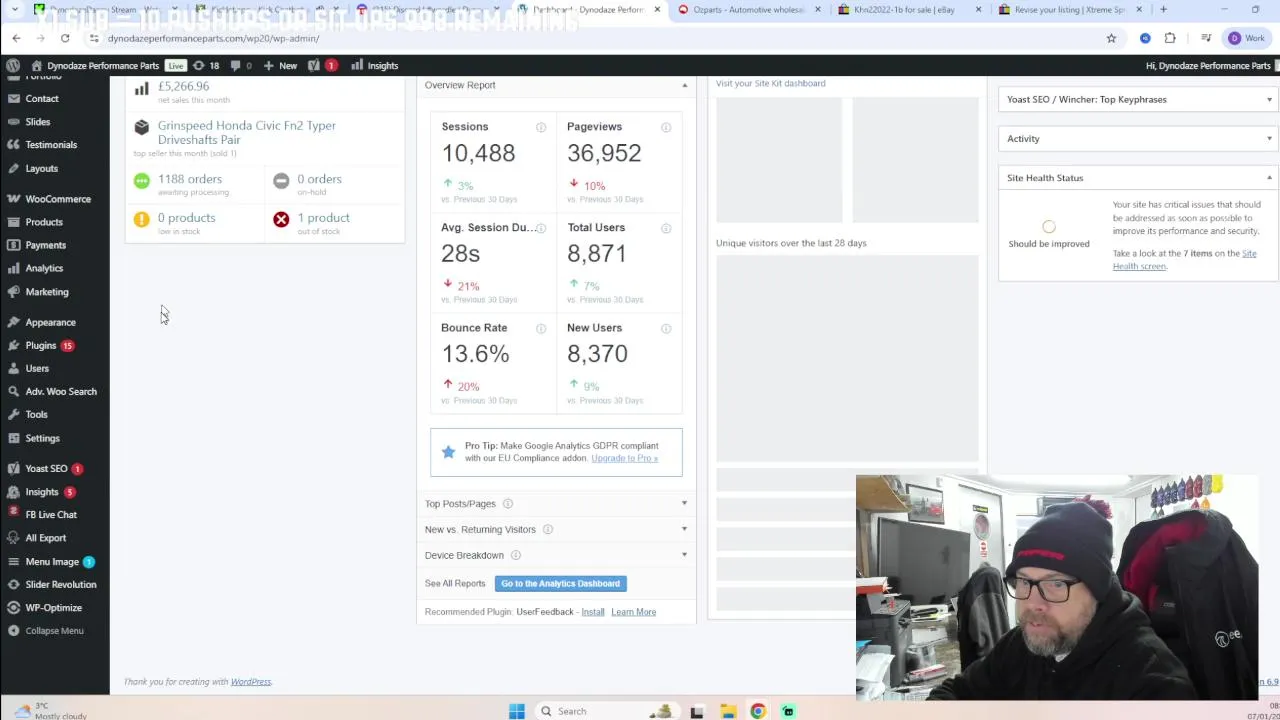The width and height of the screenshot is (1280, 720).
Task: Collapse the admin sidebar menu
Action: pos(54,630)
